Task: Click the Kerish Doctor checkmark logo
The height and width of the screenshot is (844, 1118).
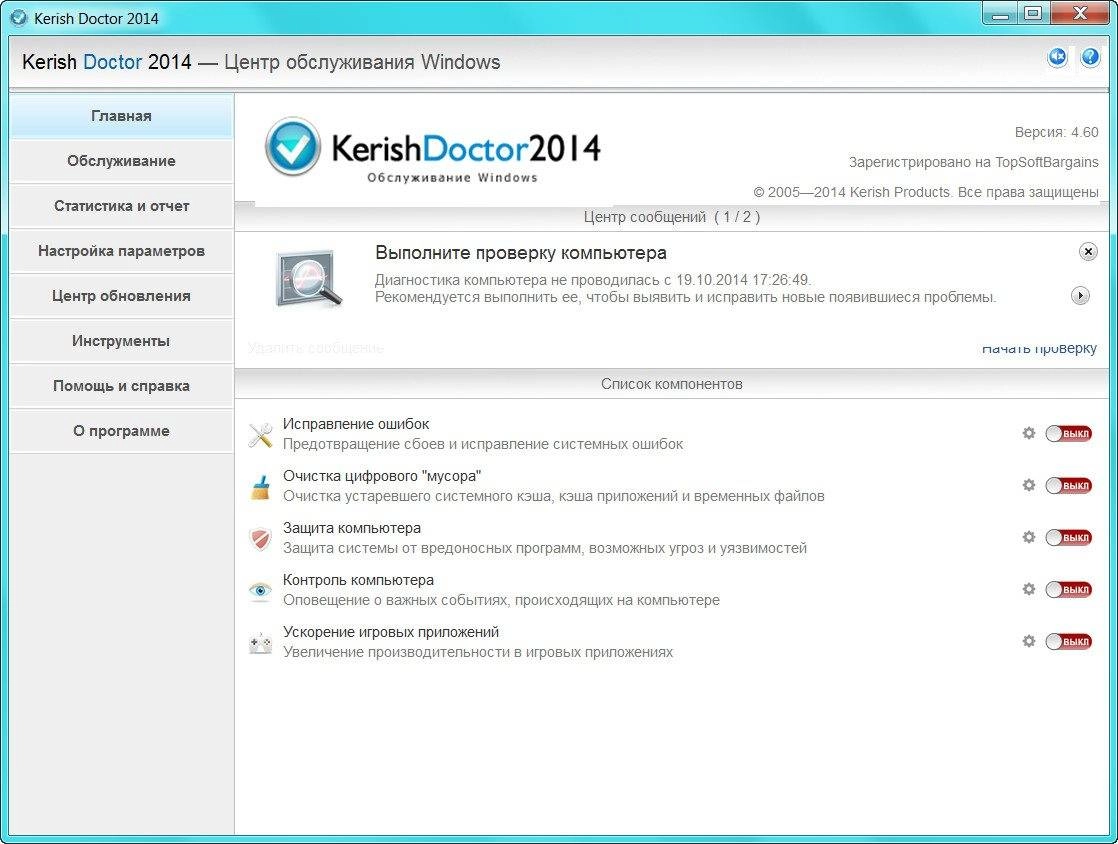Action: [x=293, y=146]
